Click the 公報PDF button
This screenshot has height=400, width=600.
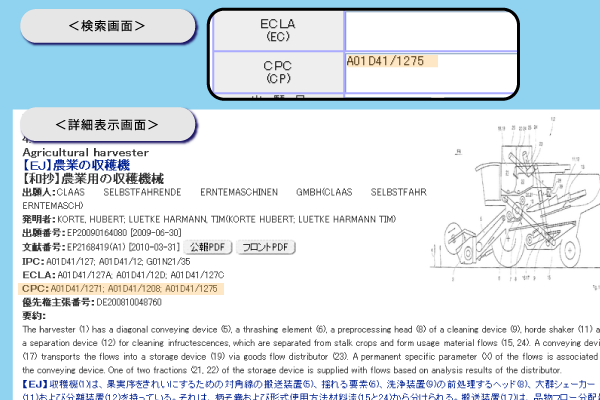tap(210, 247)
